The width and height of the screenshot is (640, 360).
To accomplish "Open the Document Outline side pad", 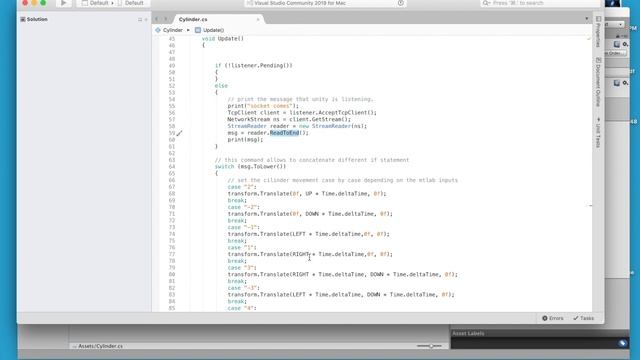I will (598, 82).
